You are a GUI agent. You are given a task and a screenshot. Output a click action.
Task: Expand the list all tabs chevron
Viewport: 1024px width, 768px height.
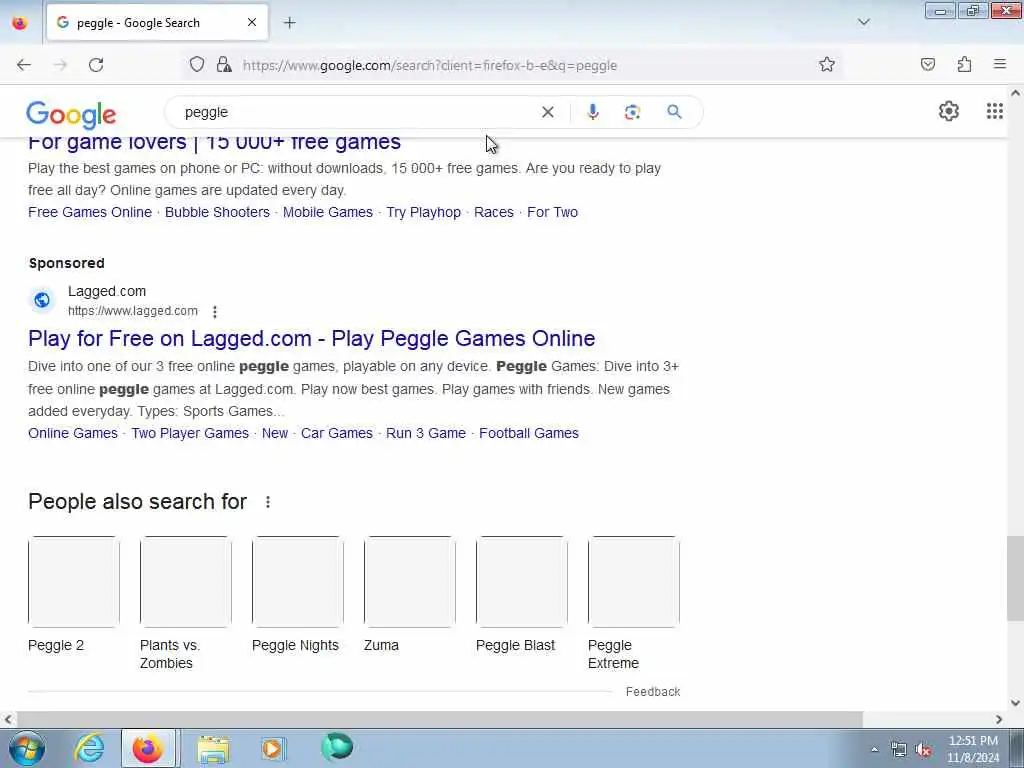(863, 22)
